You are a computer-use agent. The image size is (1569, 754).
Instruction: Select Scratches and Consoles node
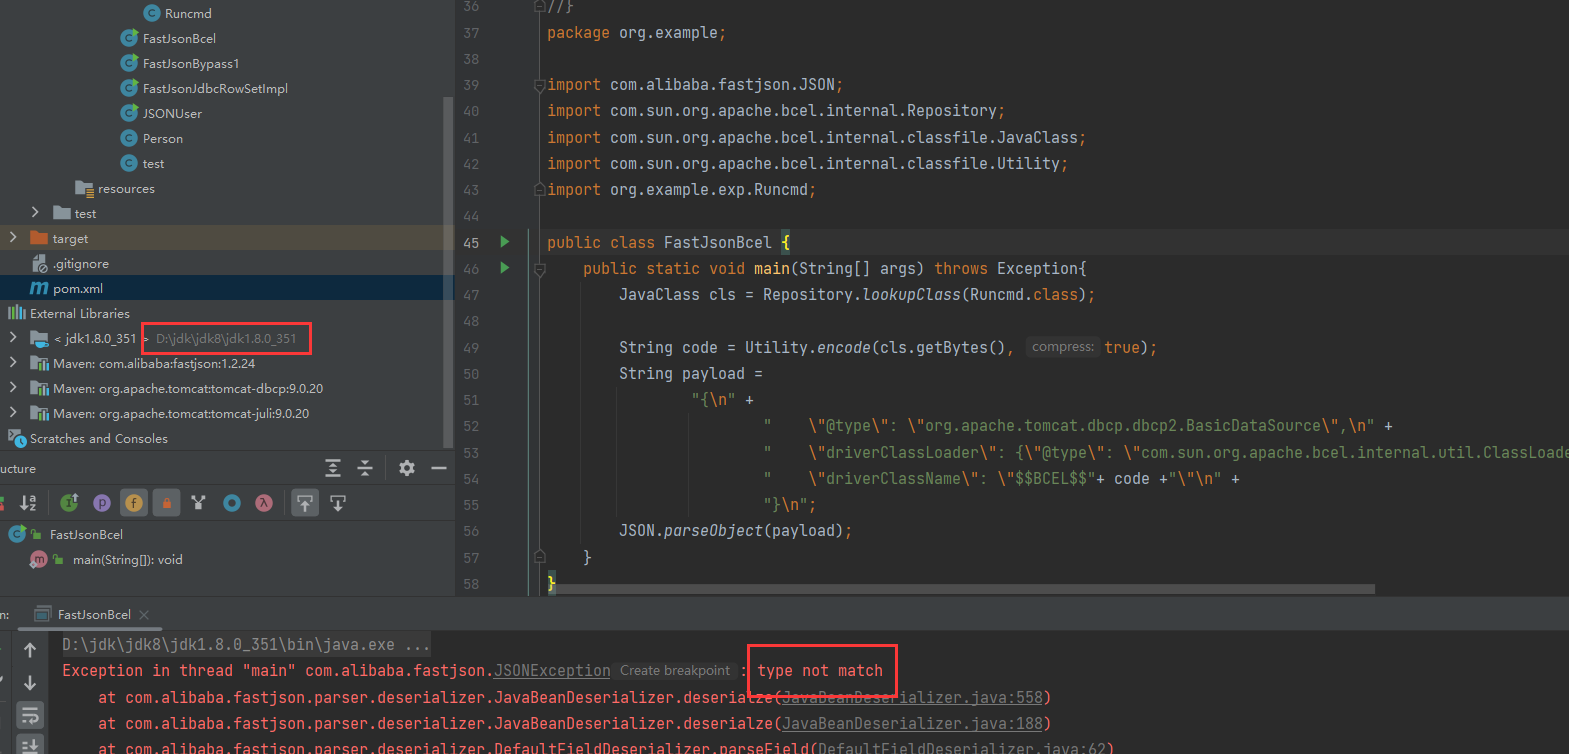[98, 438]
